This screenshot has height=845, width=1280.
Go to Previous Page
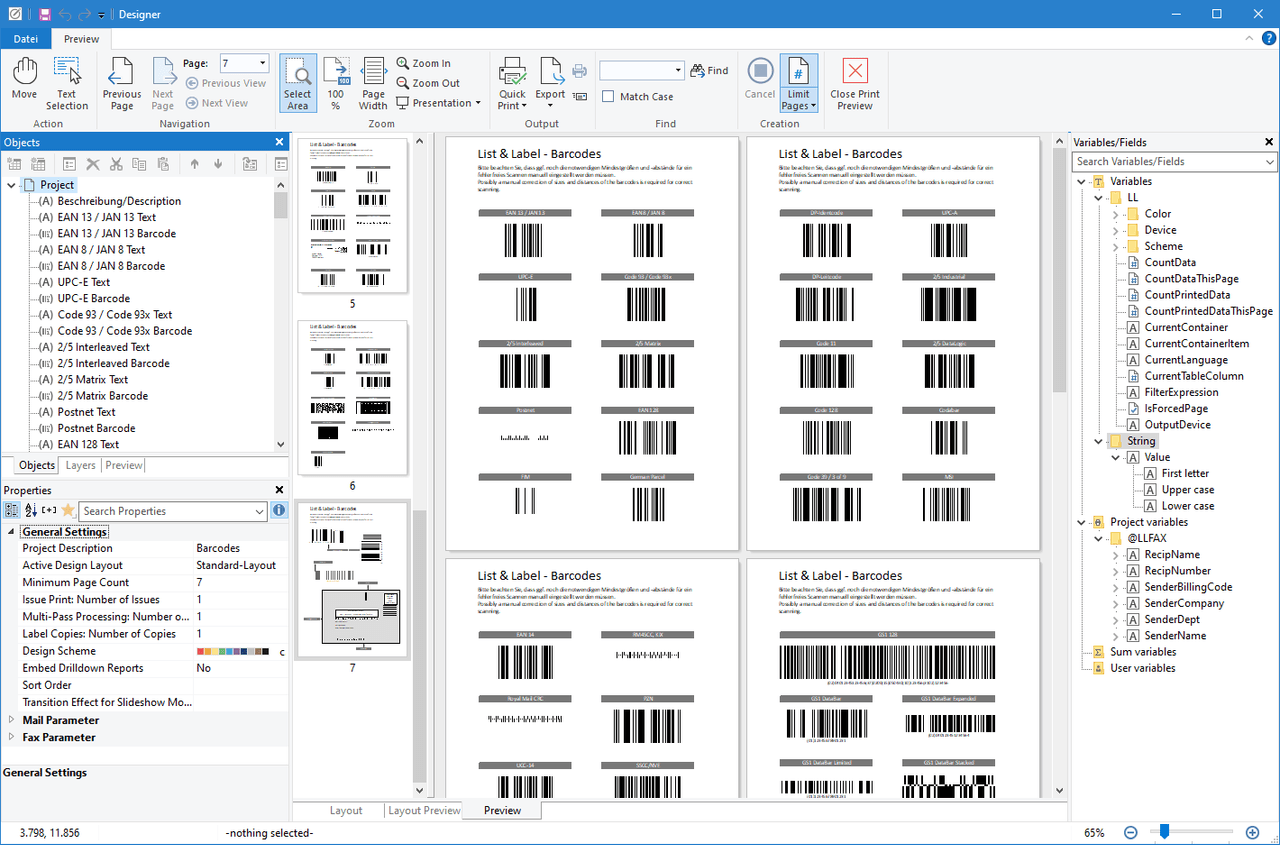pos(122,84)
